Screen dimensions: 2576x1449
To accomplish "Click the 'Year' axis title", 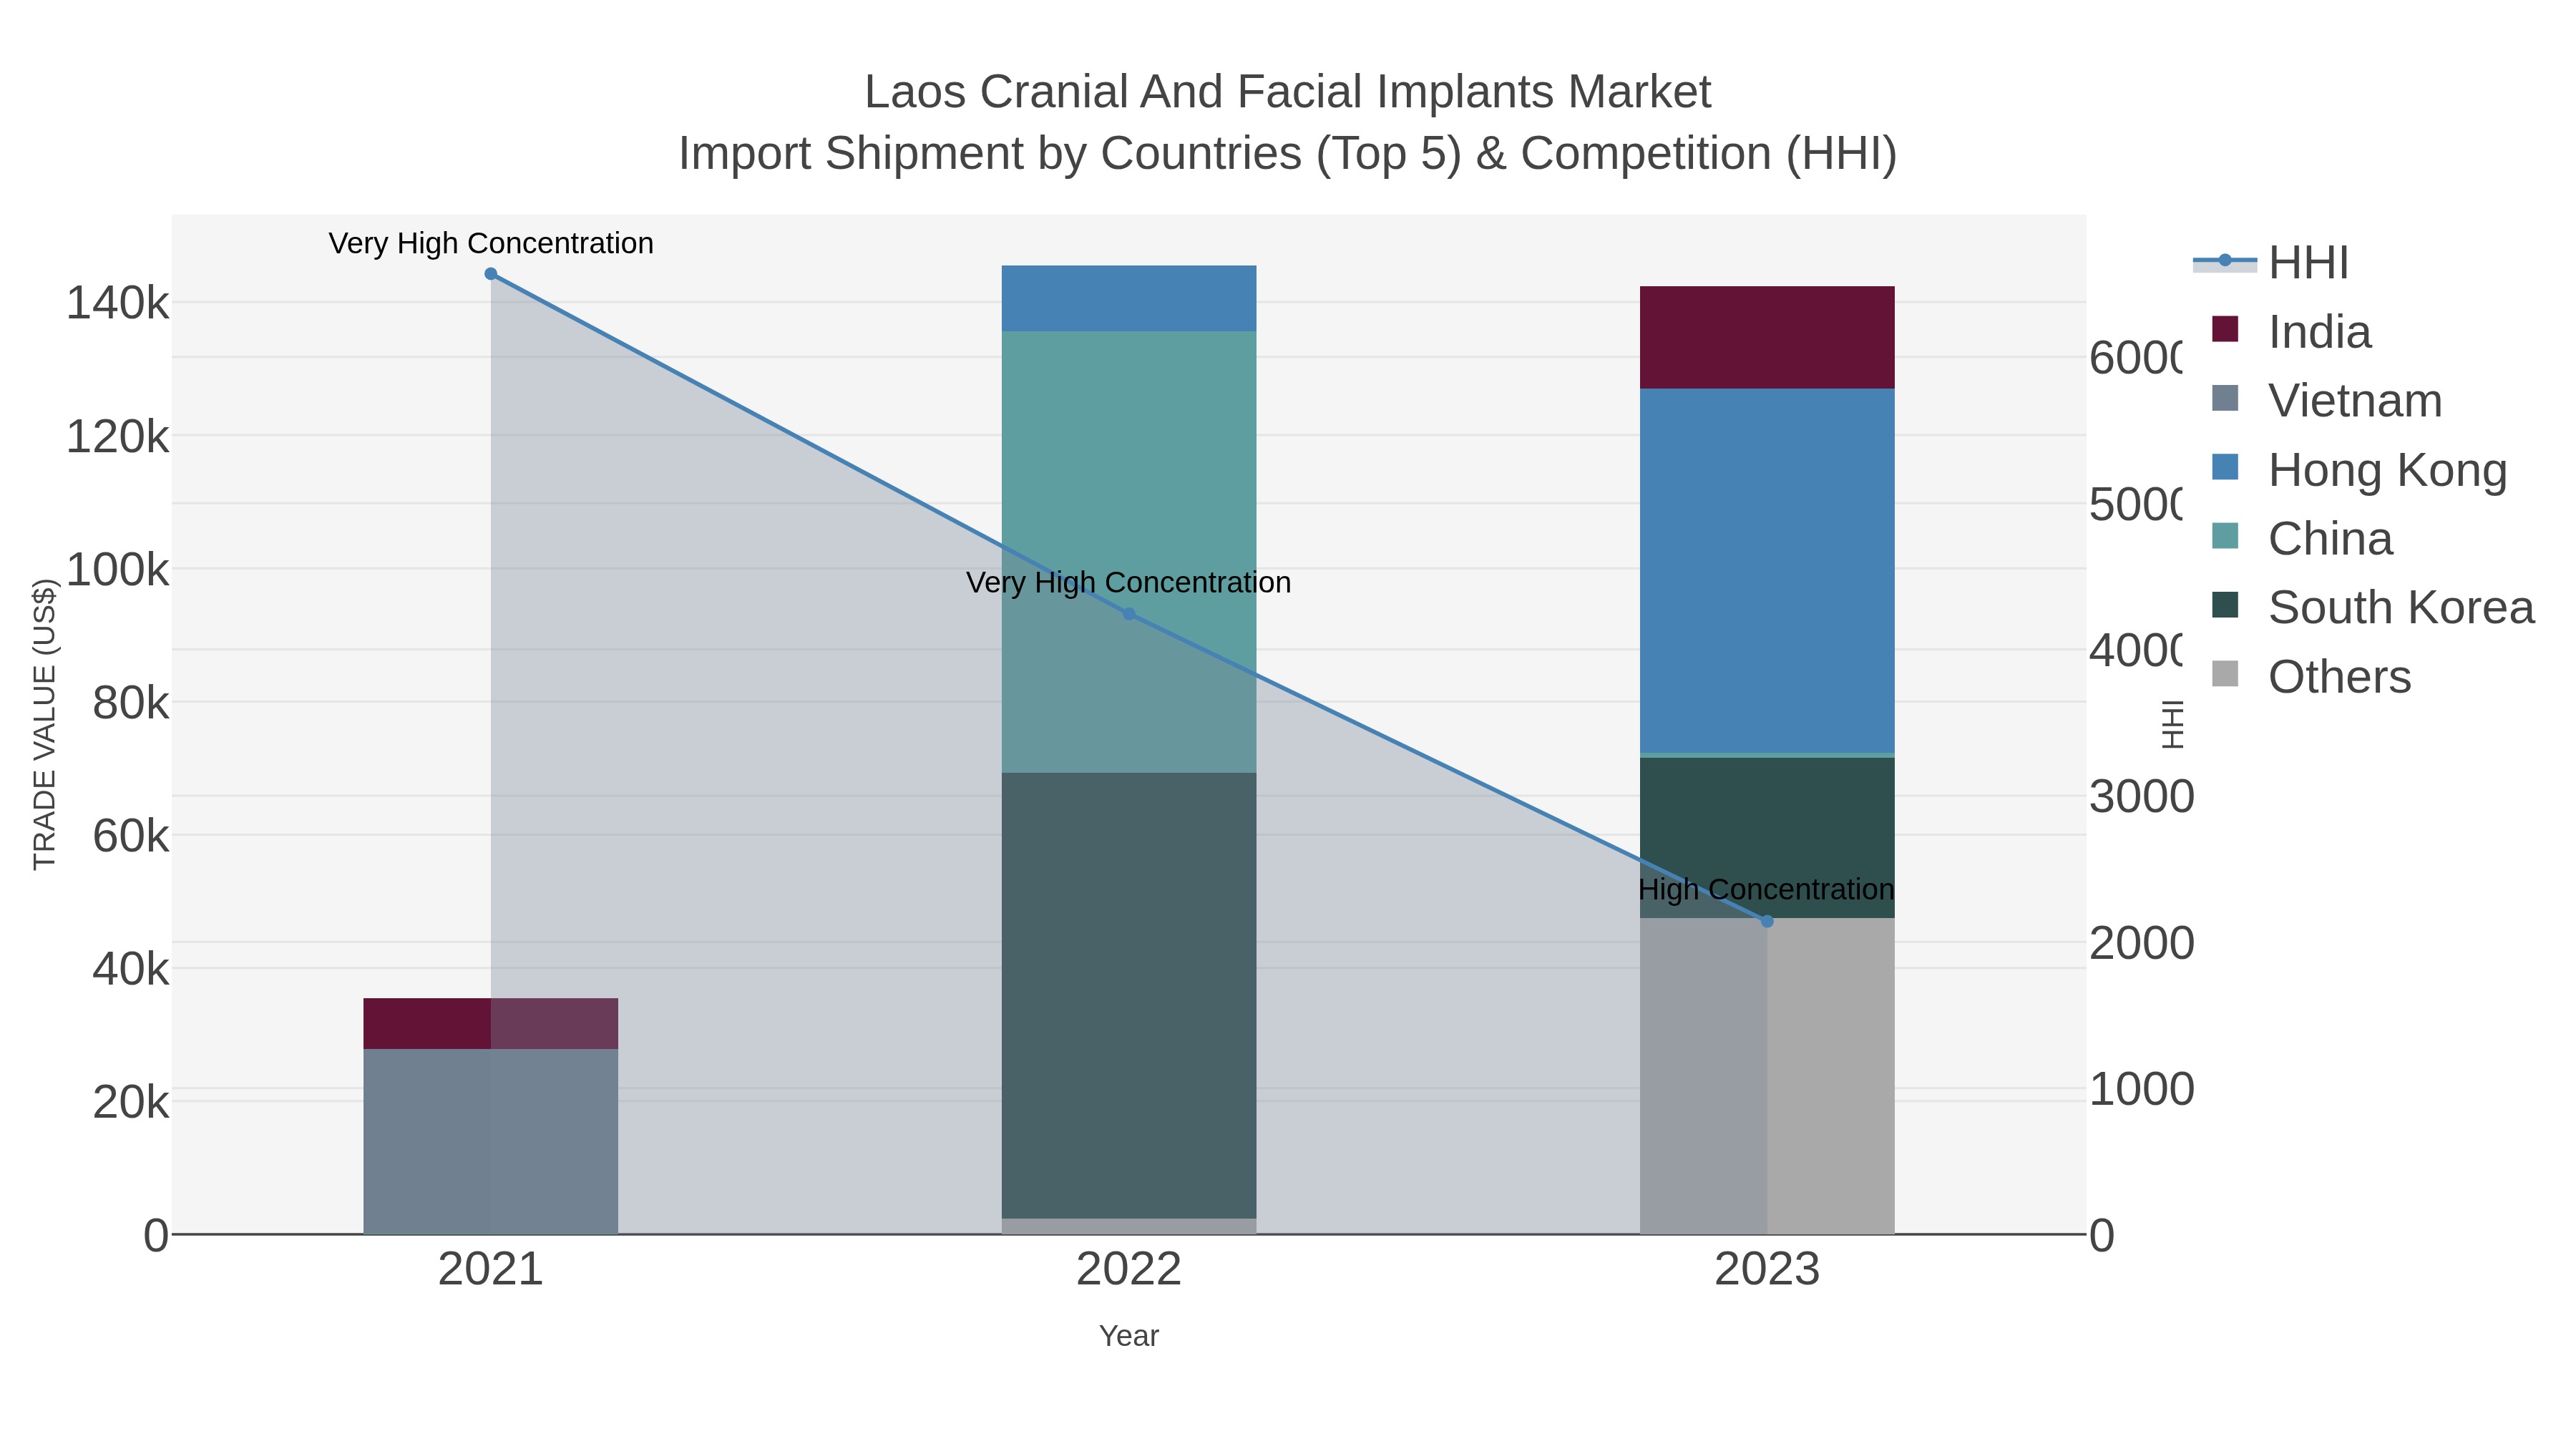I will [1129, 1336].
